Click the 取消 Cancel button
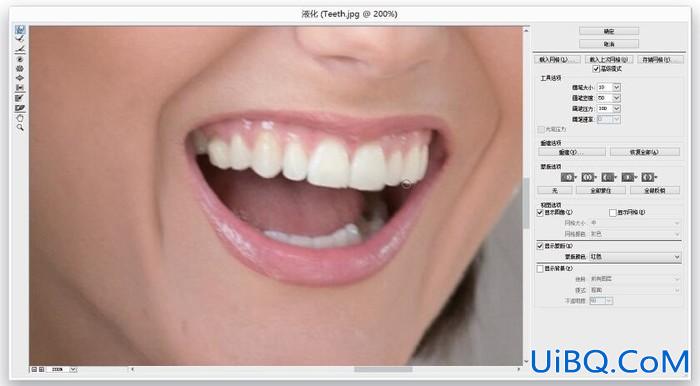This screenshot has width=700, height=386. tap(609, 44)
